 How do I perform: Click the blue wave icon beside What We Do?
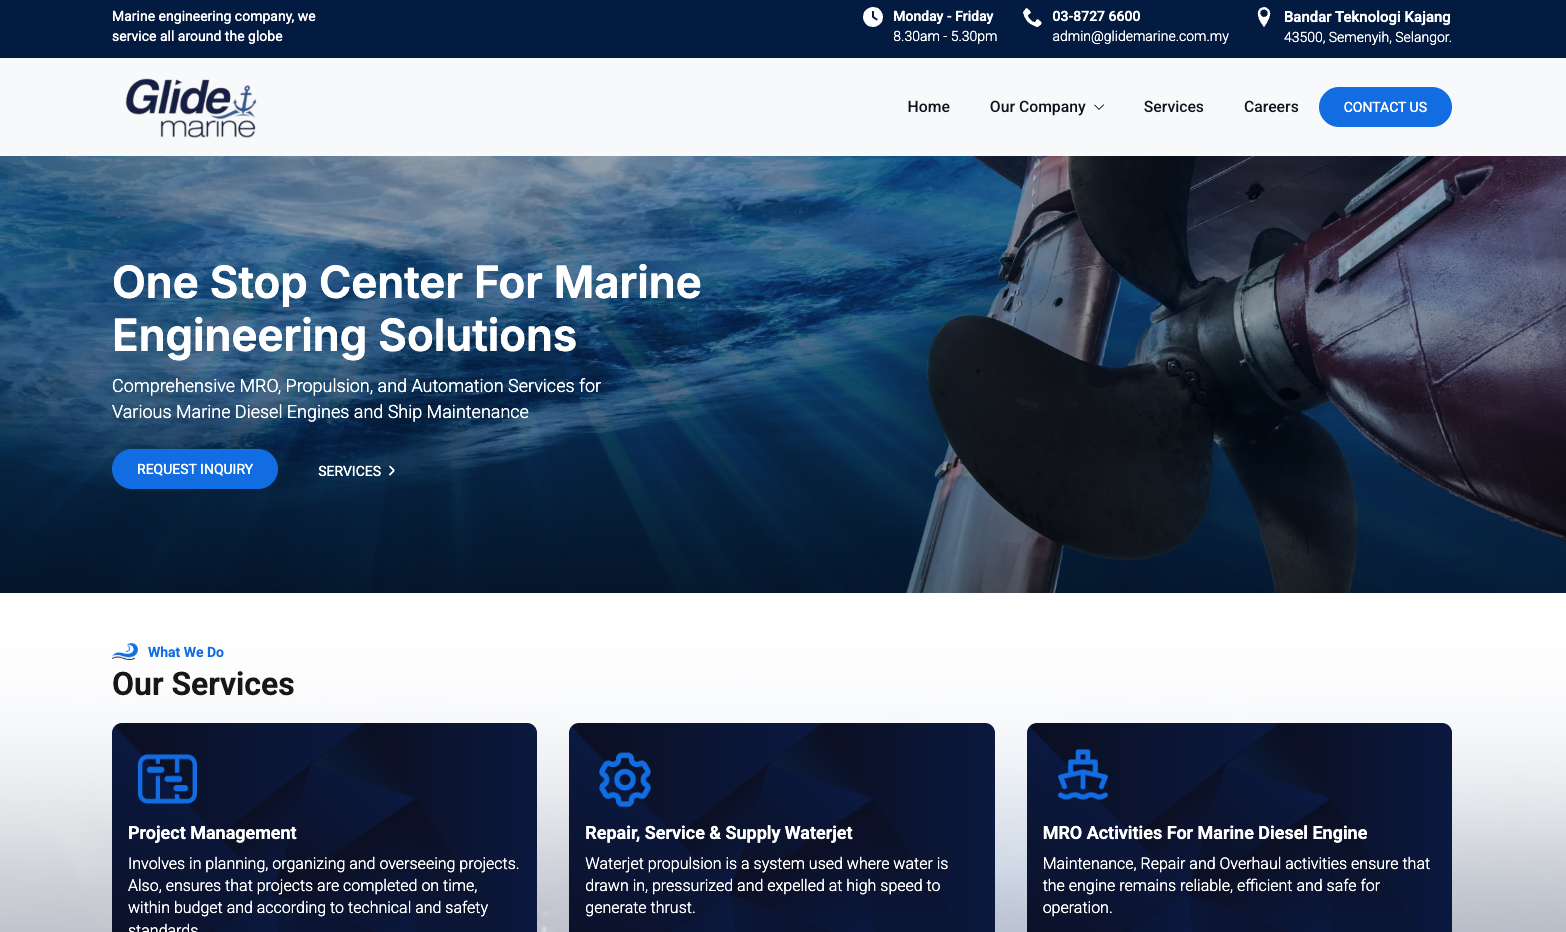click(x=125, y=652)
